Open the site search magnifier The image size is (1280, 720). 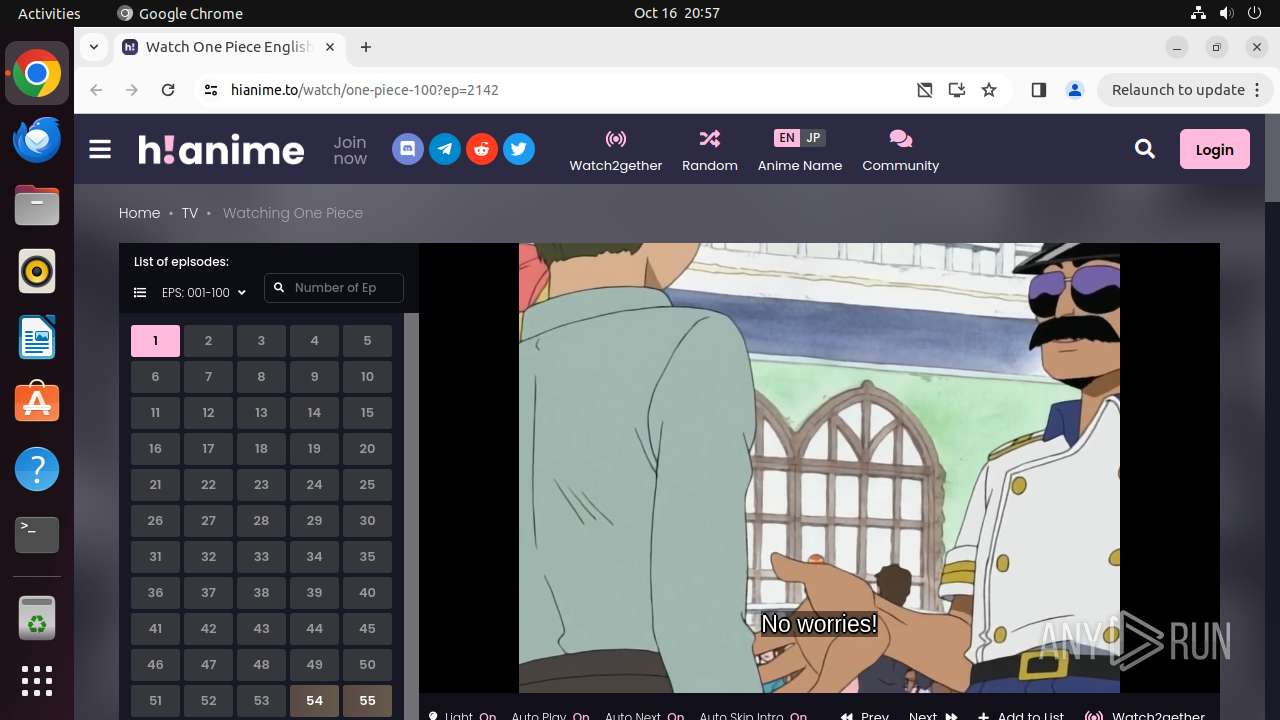[1145, 149]
